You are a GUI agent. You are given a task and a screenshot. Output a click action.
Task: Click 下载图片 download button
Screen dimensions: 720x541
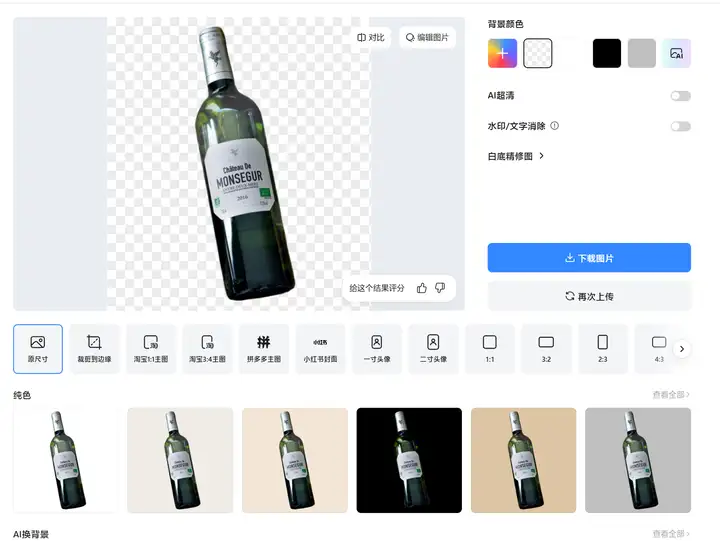point(589,258)
